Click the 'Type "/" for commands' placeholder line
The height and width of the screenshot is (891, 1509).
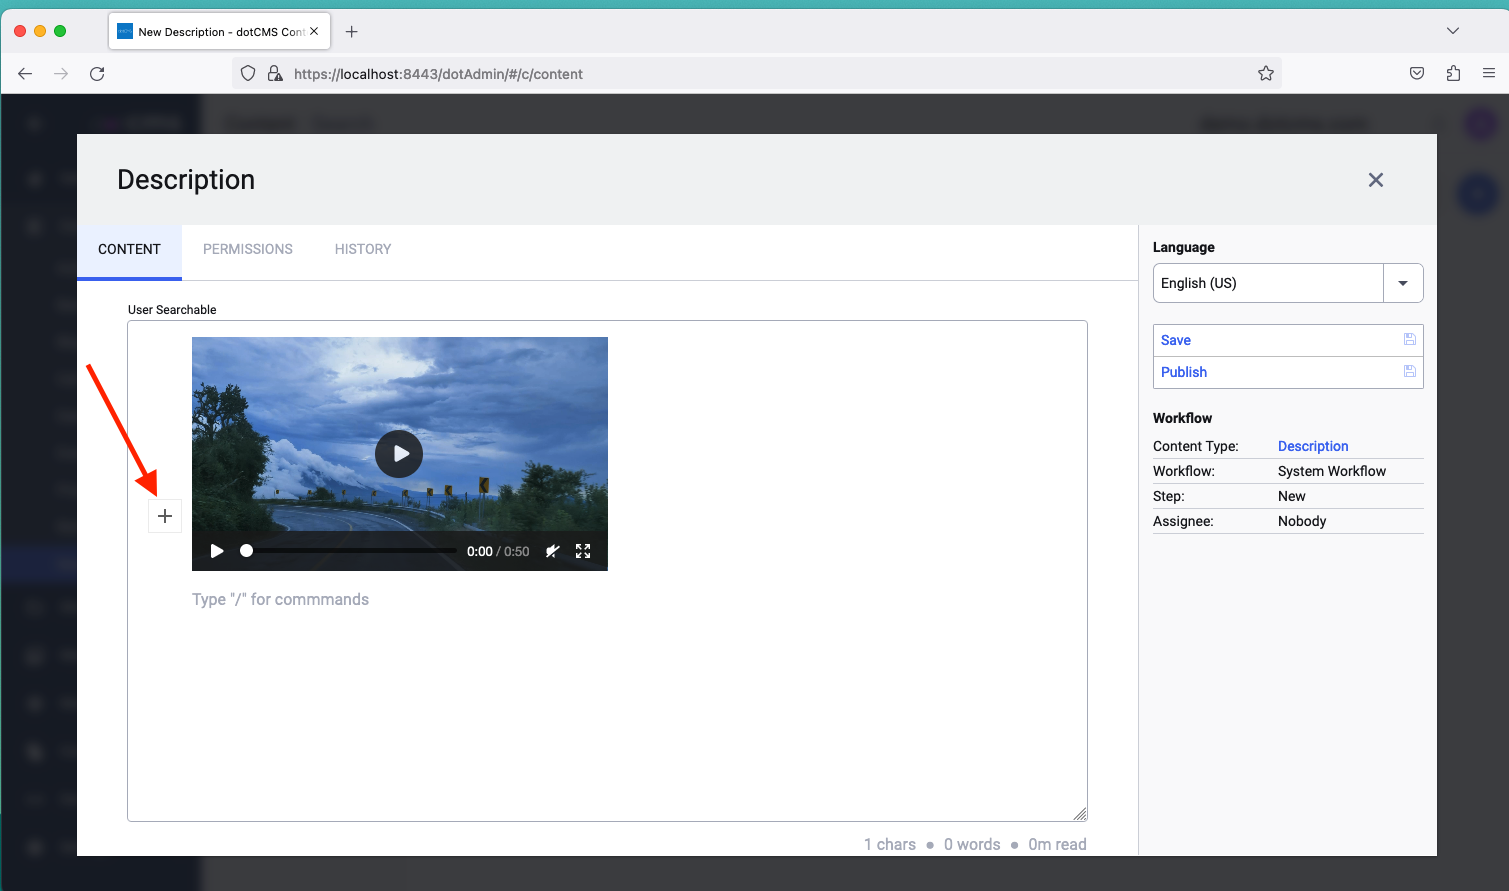[280, 599]
